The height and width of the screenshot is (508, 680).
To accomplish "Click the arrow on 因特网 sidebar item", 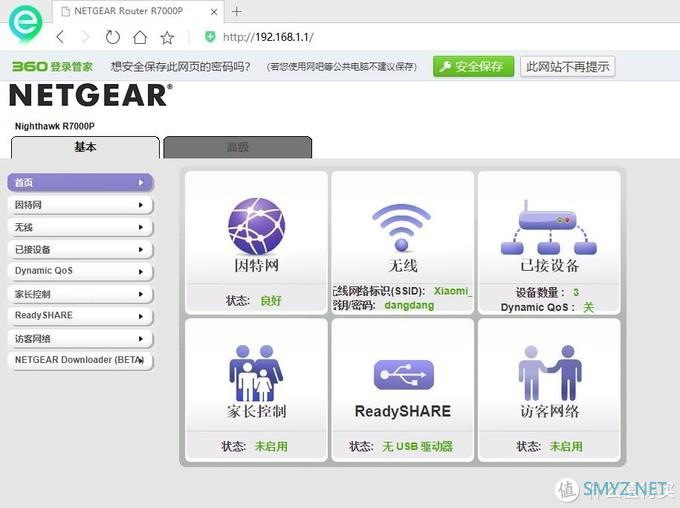I will tap(141, 205).
